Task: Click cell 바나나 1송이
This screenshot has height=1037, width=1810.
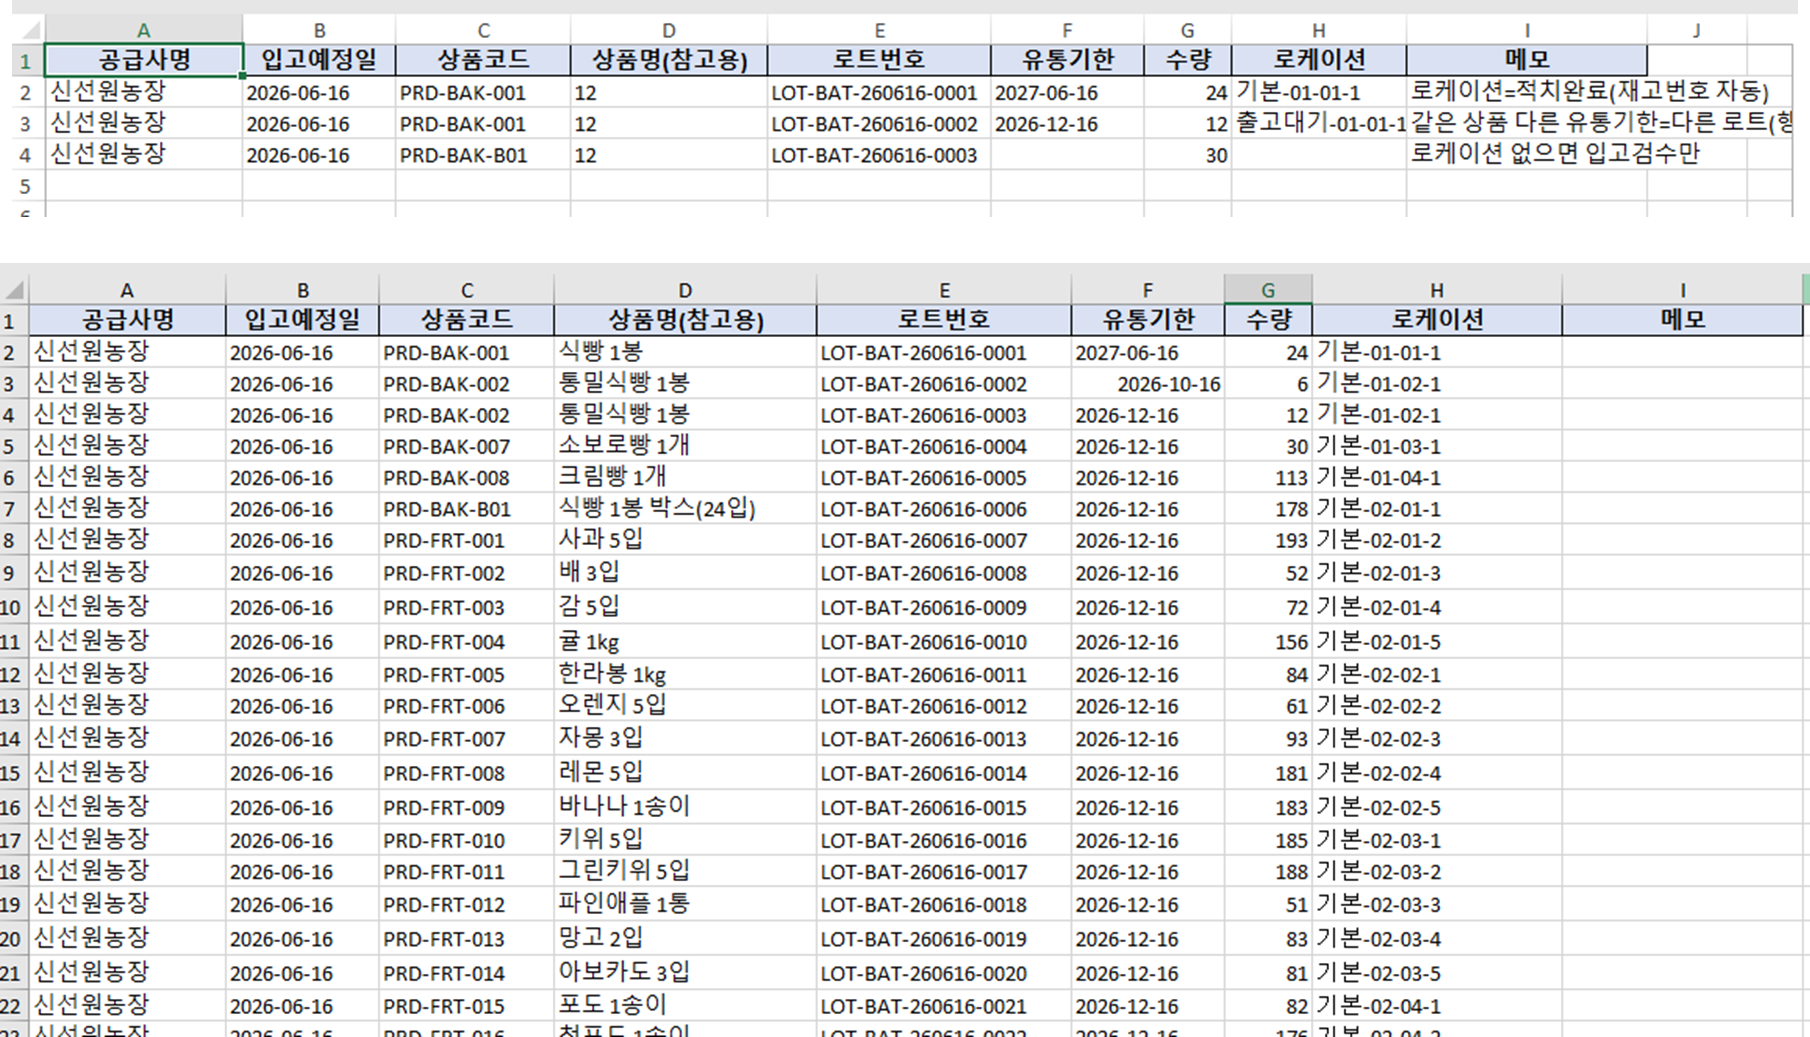Action: [684, 807]
